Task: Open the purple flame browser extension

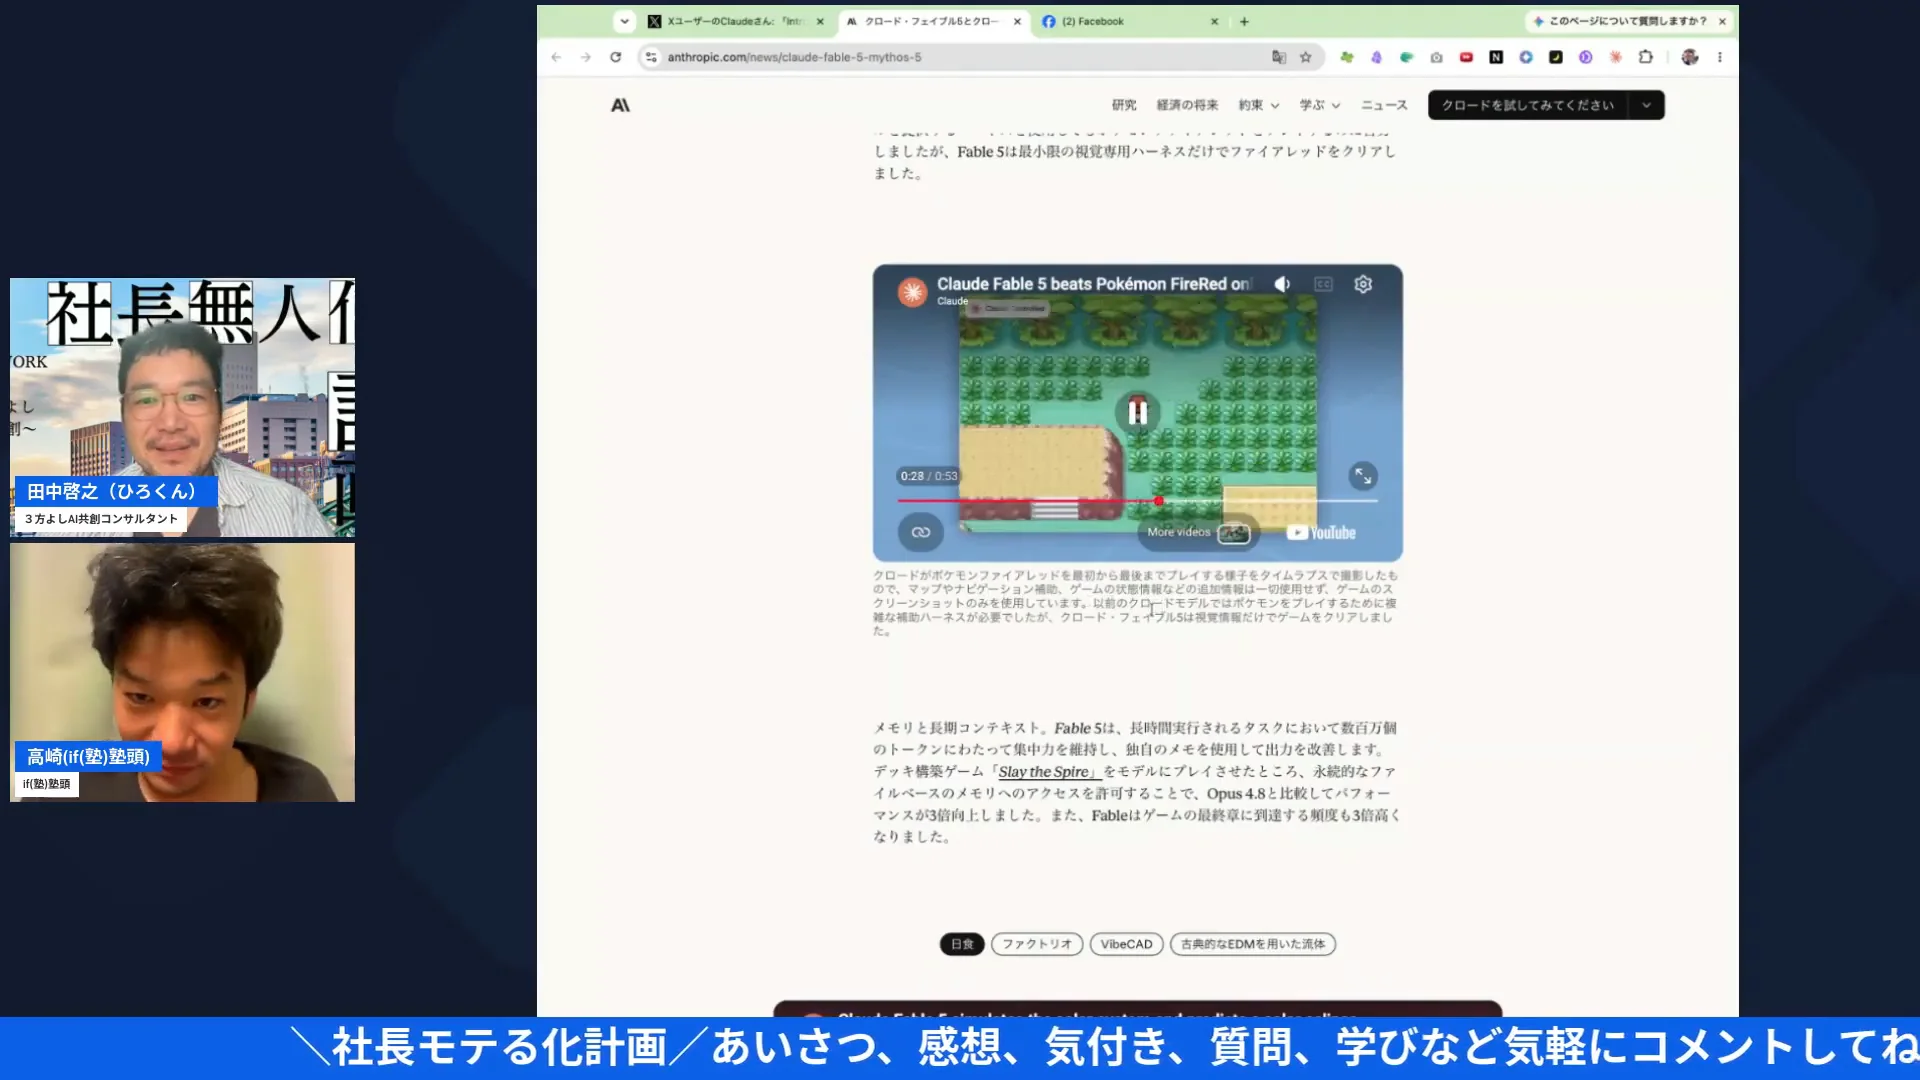Action: [1377, 57]
